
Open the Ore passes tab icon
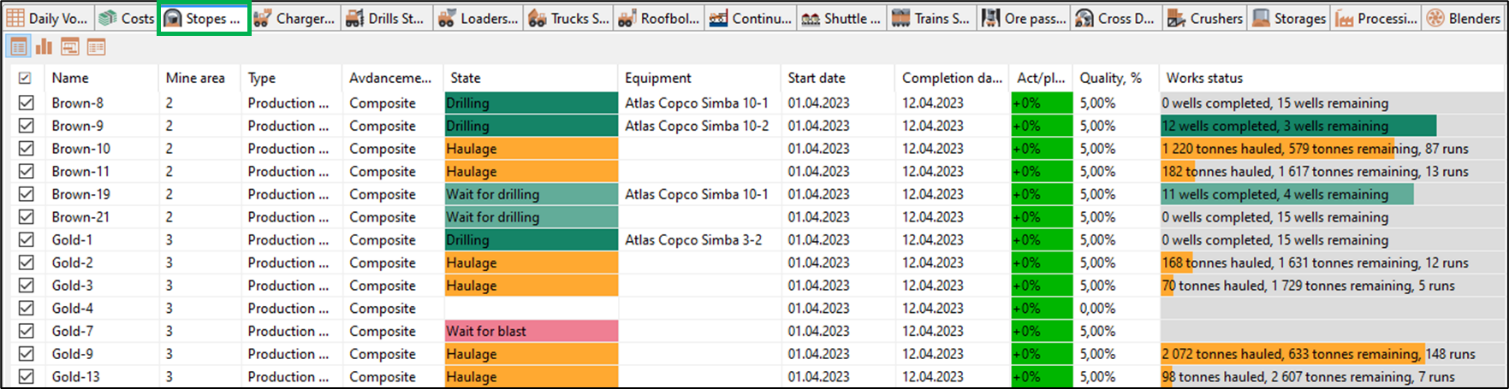click(x=991, y=19)
